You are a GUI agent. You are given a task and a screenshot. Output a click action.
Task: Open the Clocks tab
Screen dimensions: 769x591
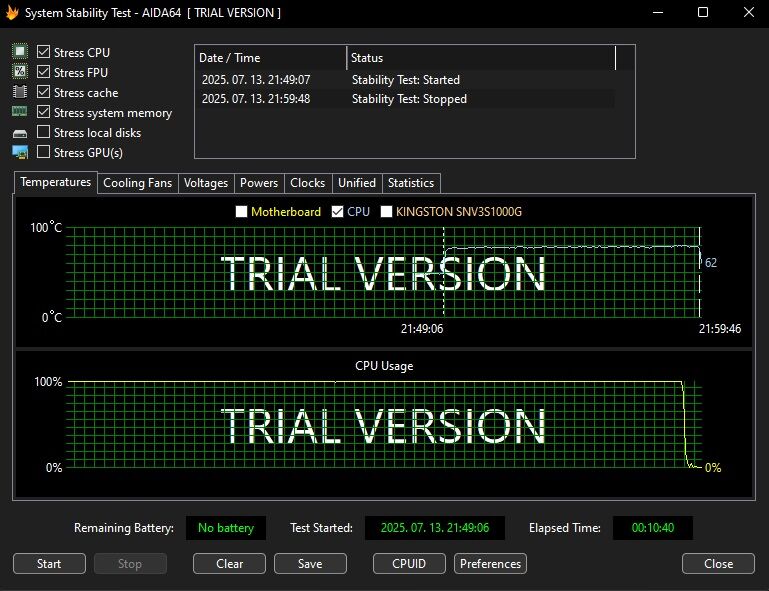click(x=308, y=183)
